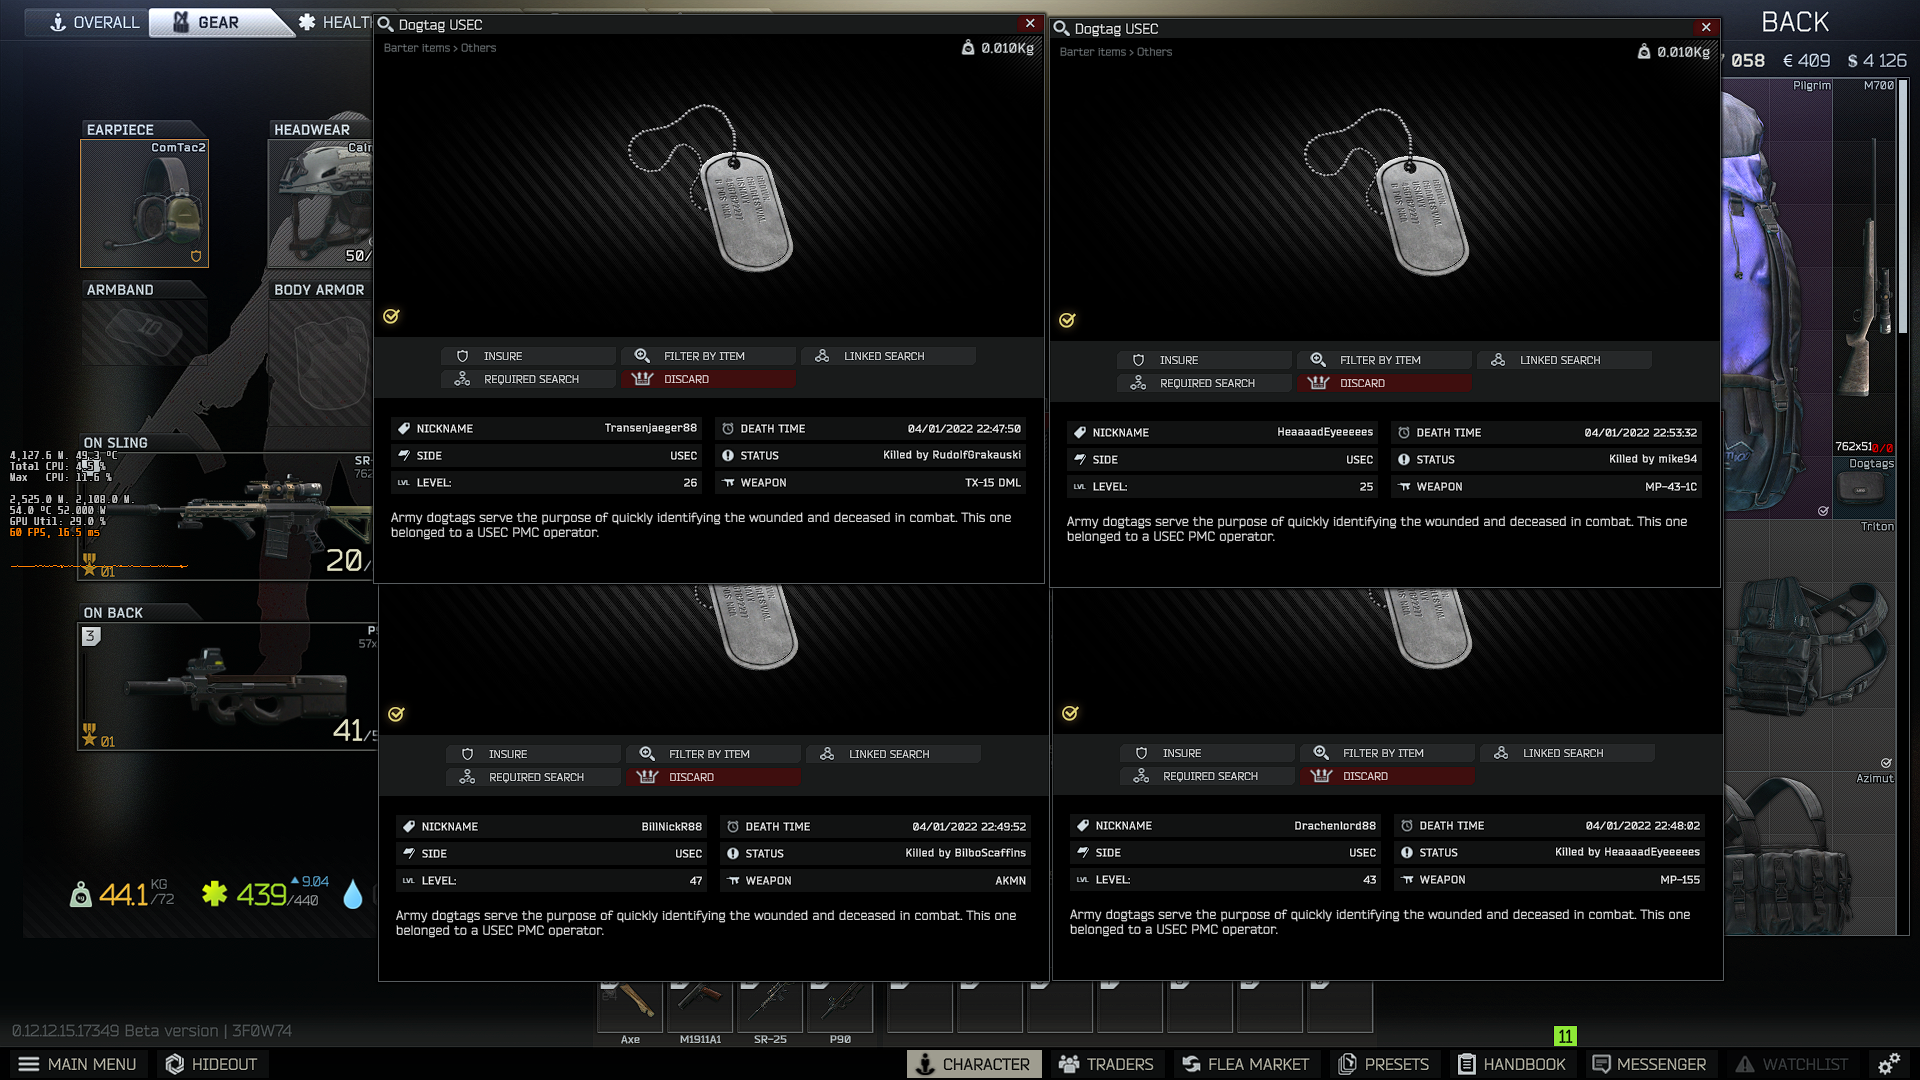
Task: Click Required Search icon in HeaaaadEyeeeees window
Action: click(x=1138, y=383)
